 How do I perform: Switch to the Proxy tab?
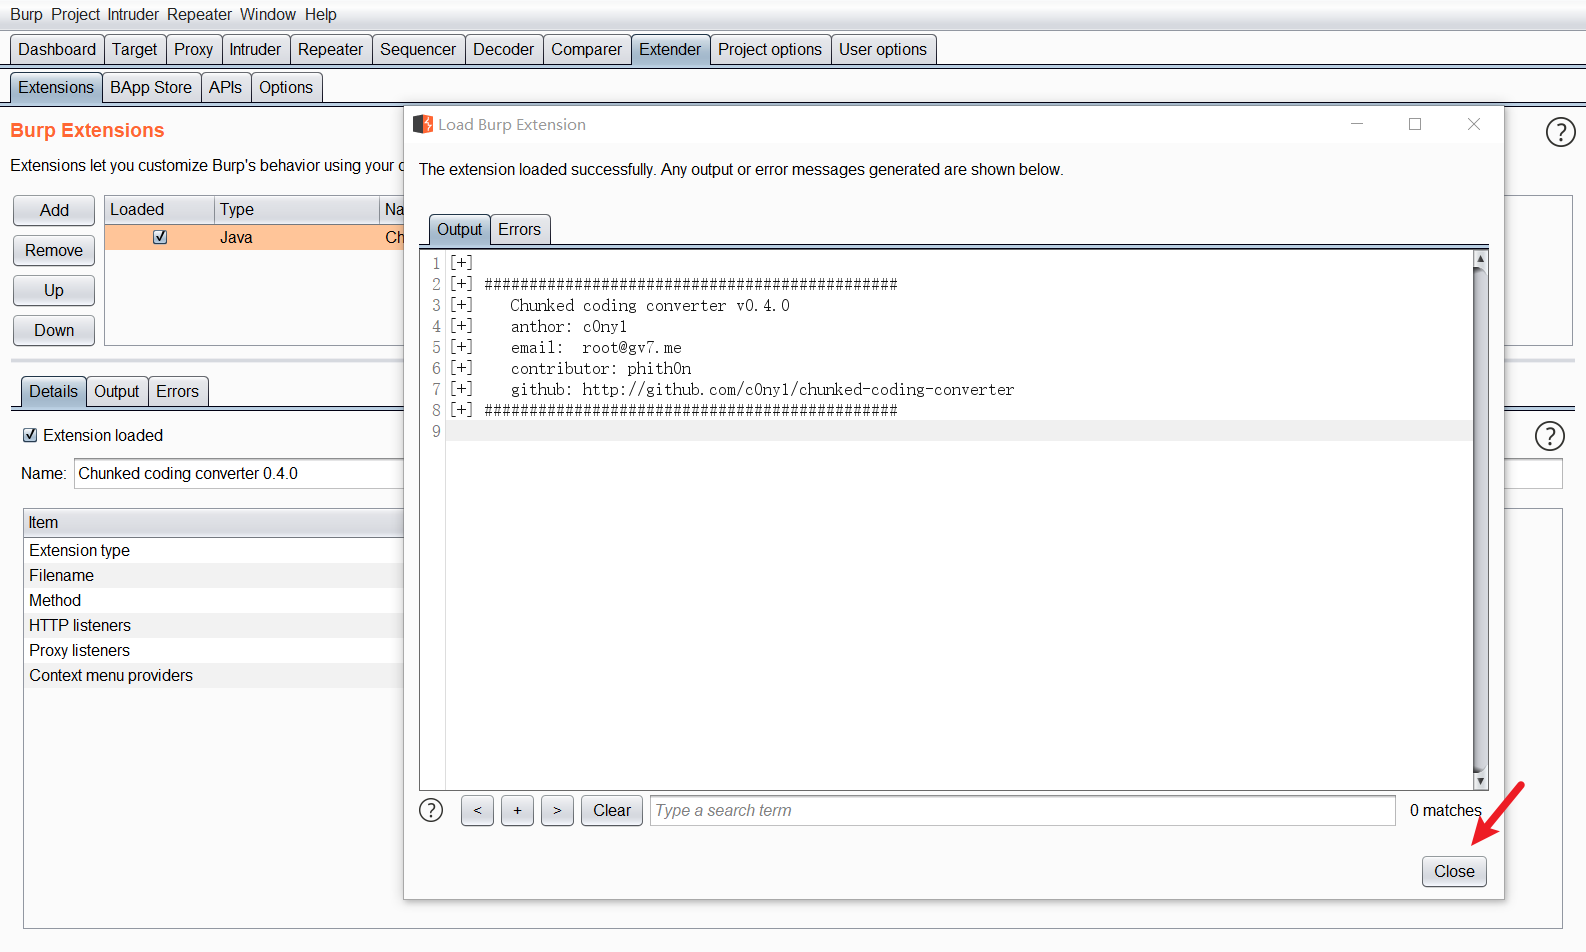coord(193,49)
